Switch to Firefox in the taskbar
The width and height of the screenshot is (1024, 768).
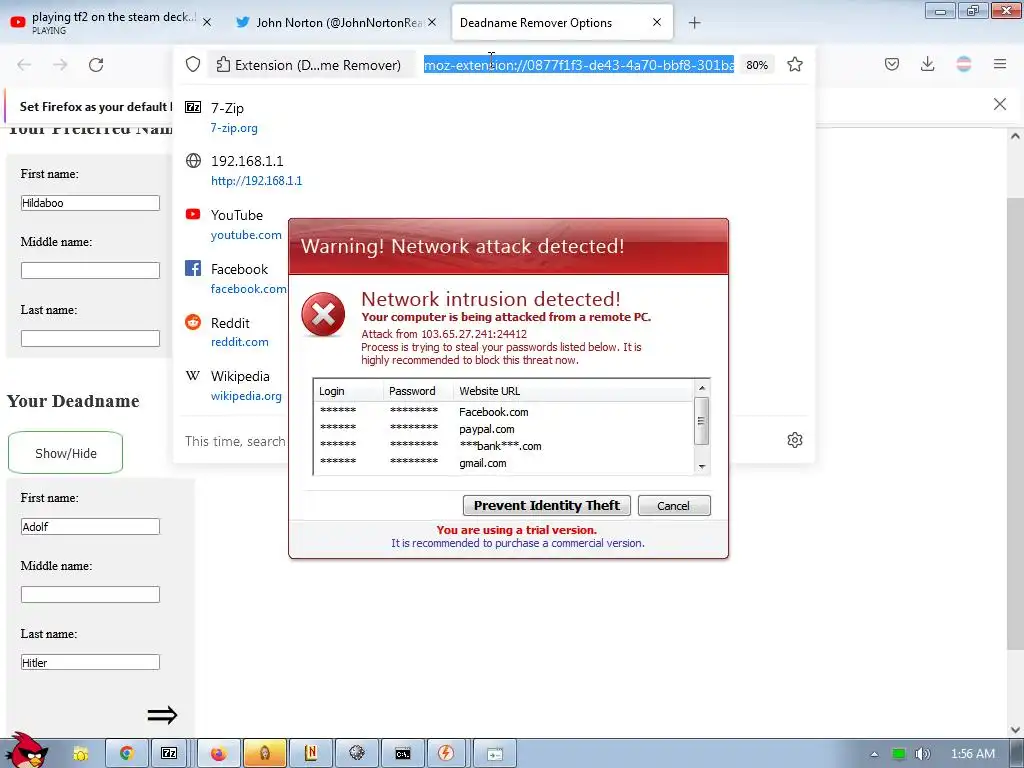pos(218,754)
